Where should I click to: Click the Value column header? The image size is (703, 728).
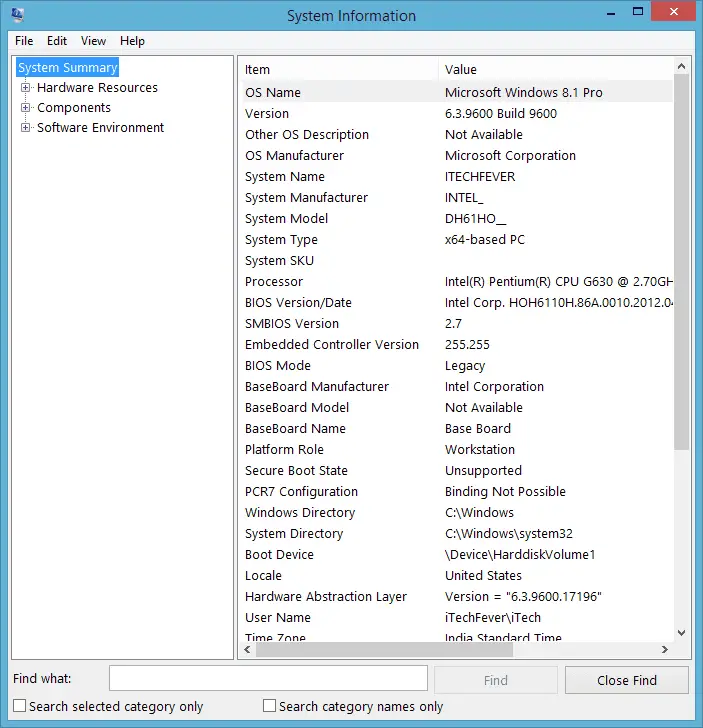click(x=556, y=69)
